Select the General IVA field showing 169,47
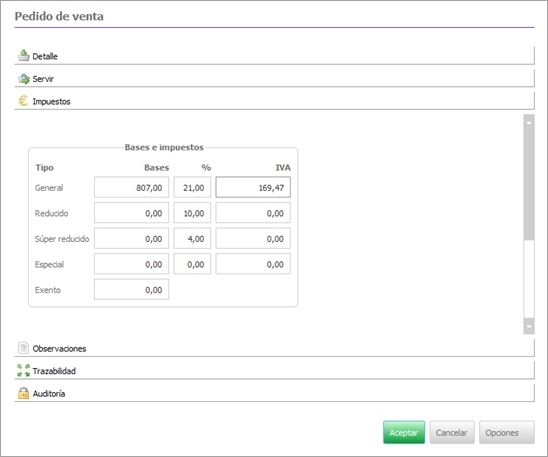The width and height of the screenshot is (548, 457). coord(253,187)
